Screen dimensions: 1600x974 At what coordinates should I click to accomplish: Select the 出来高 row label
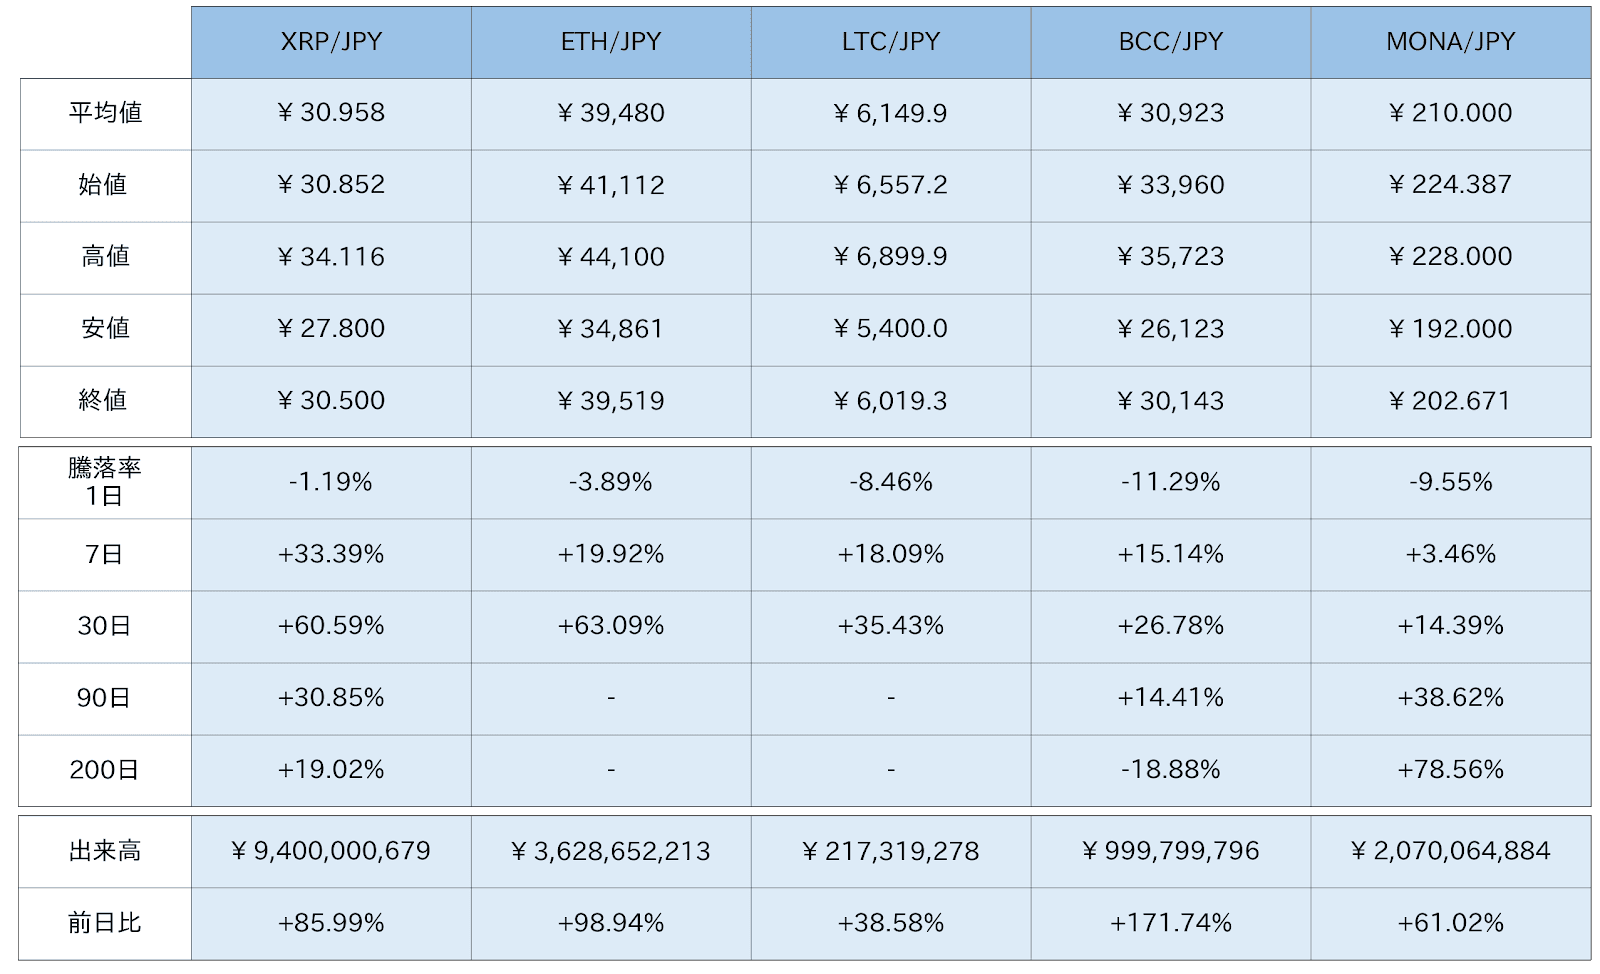105,851
